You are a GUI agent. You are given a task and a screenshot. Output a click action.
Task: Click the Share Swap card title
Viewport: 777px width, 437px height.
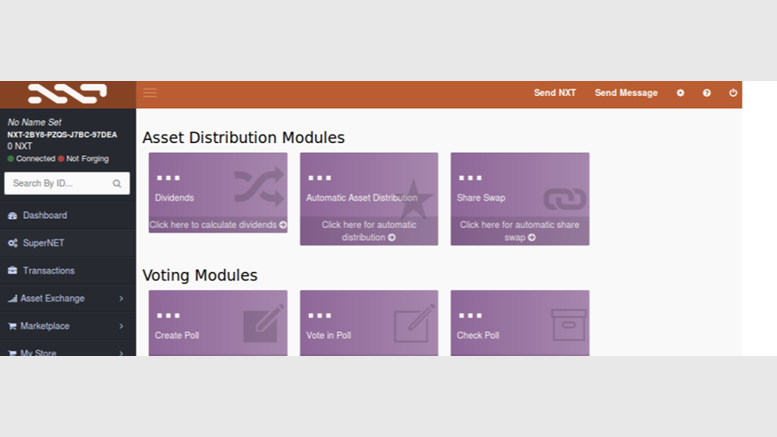(481, 198)
